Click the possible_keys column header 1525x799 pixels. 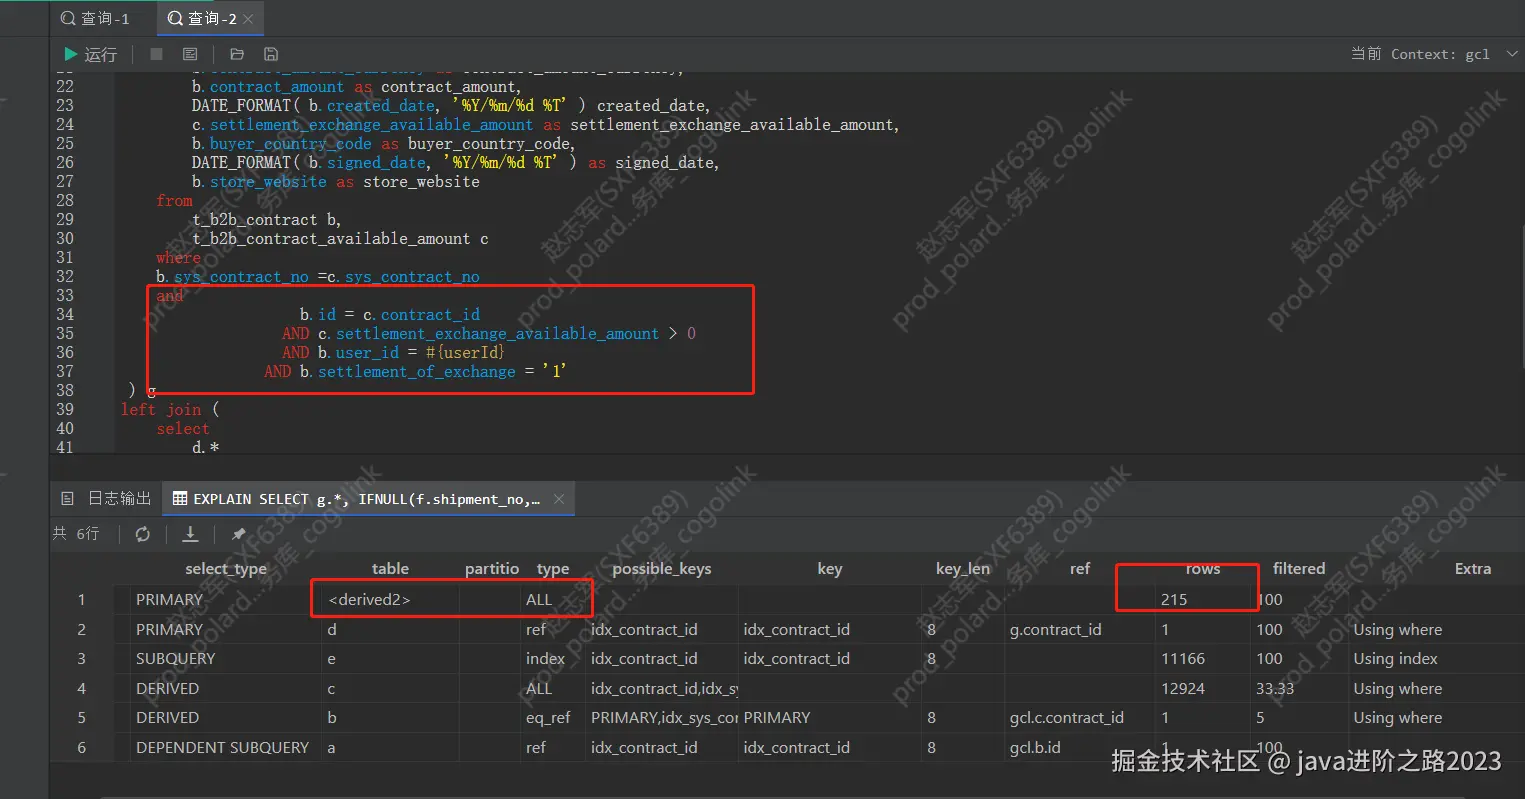662,568
